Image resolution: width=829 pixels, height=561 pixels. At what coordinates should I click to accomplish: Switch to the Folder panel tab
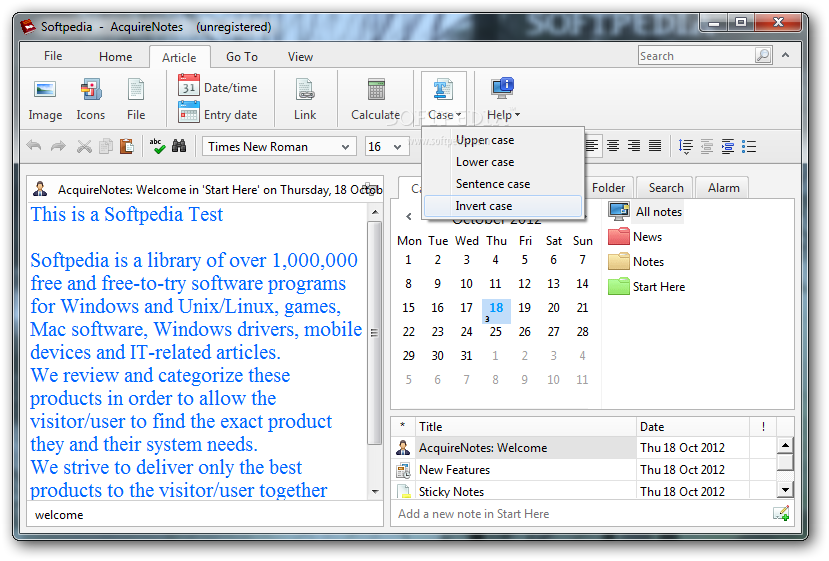click(x=609, y=188)
